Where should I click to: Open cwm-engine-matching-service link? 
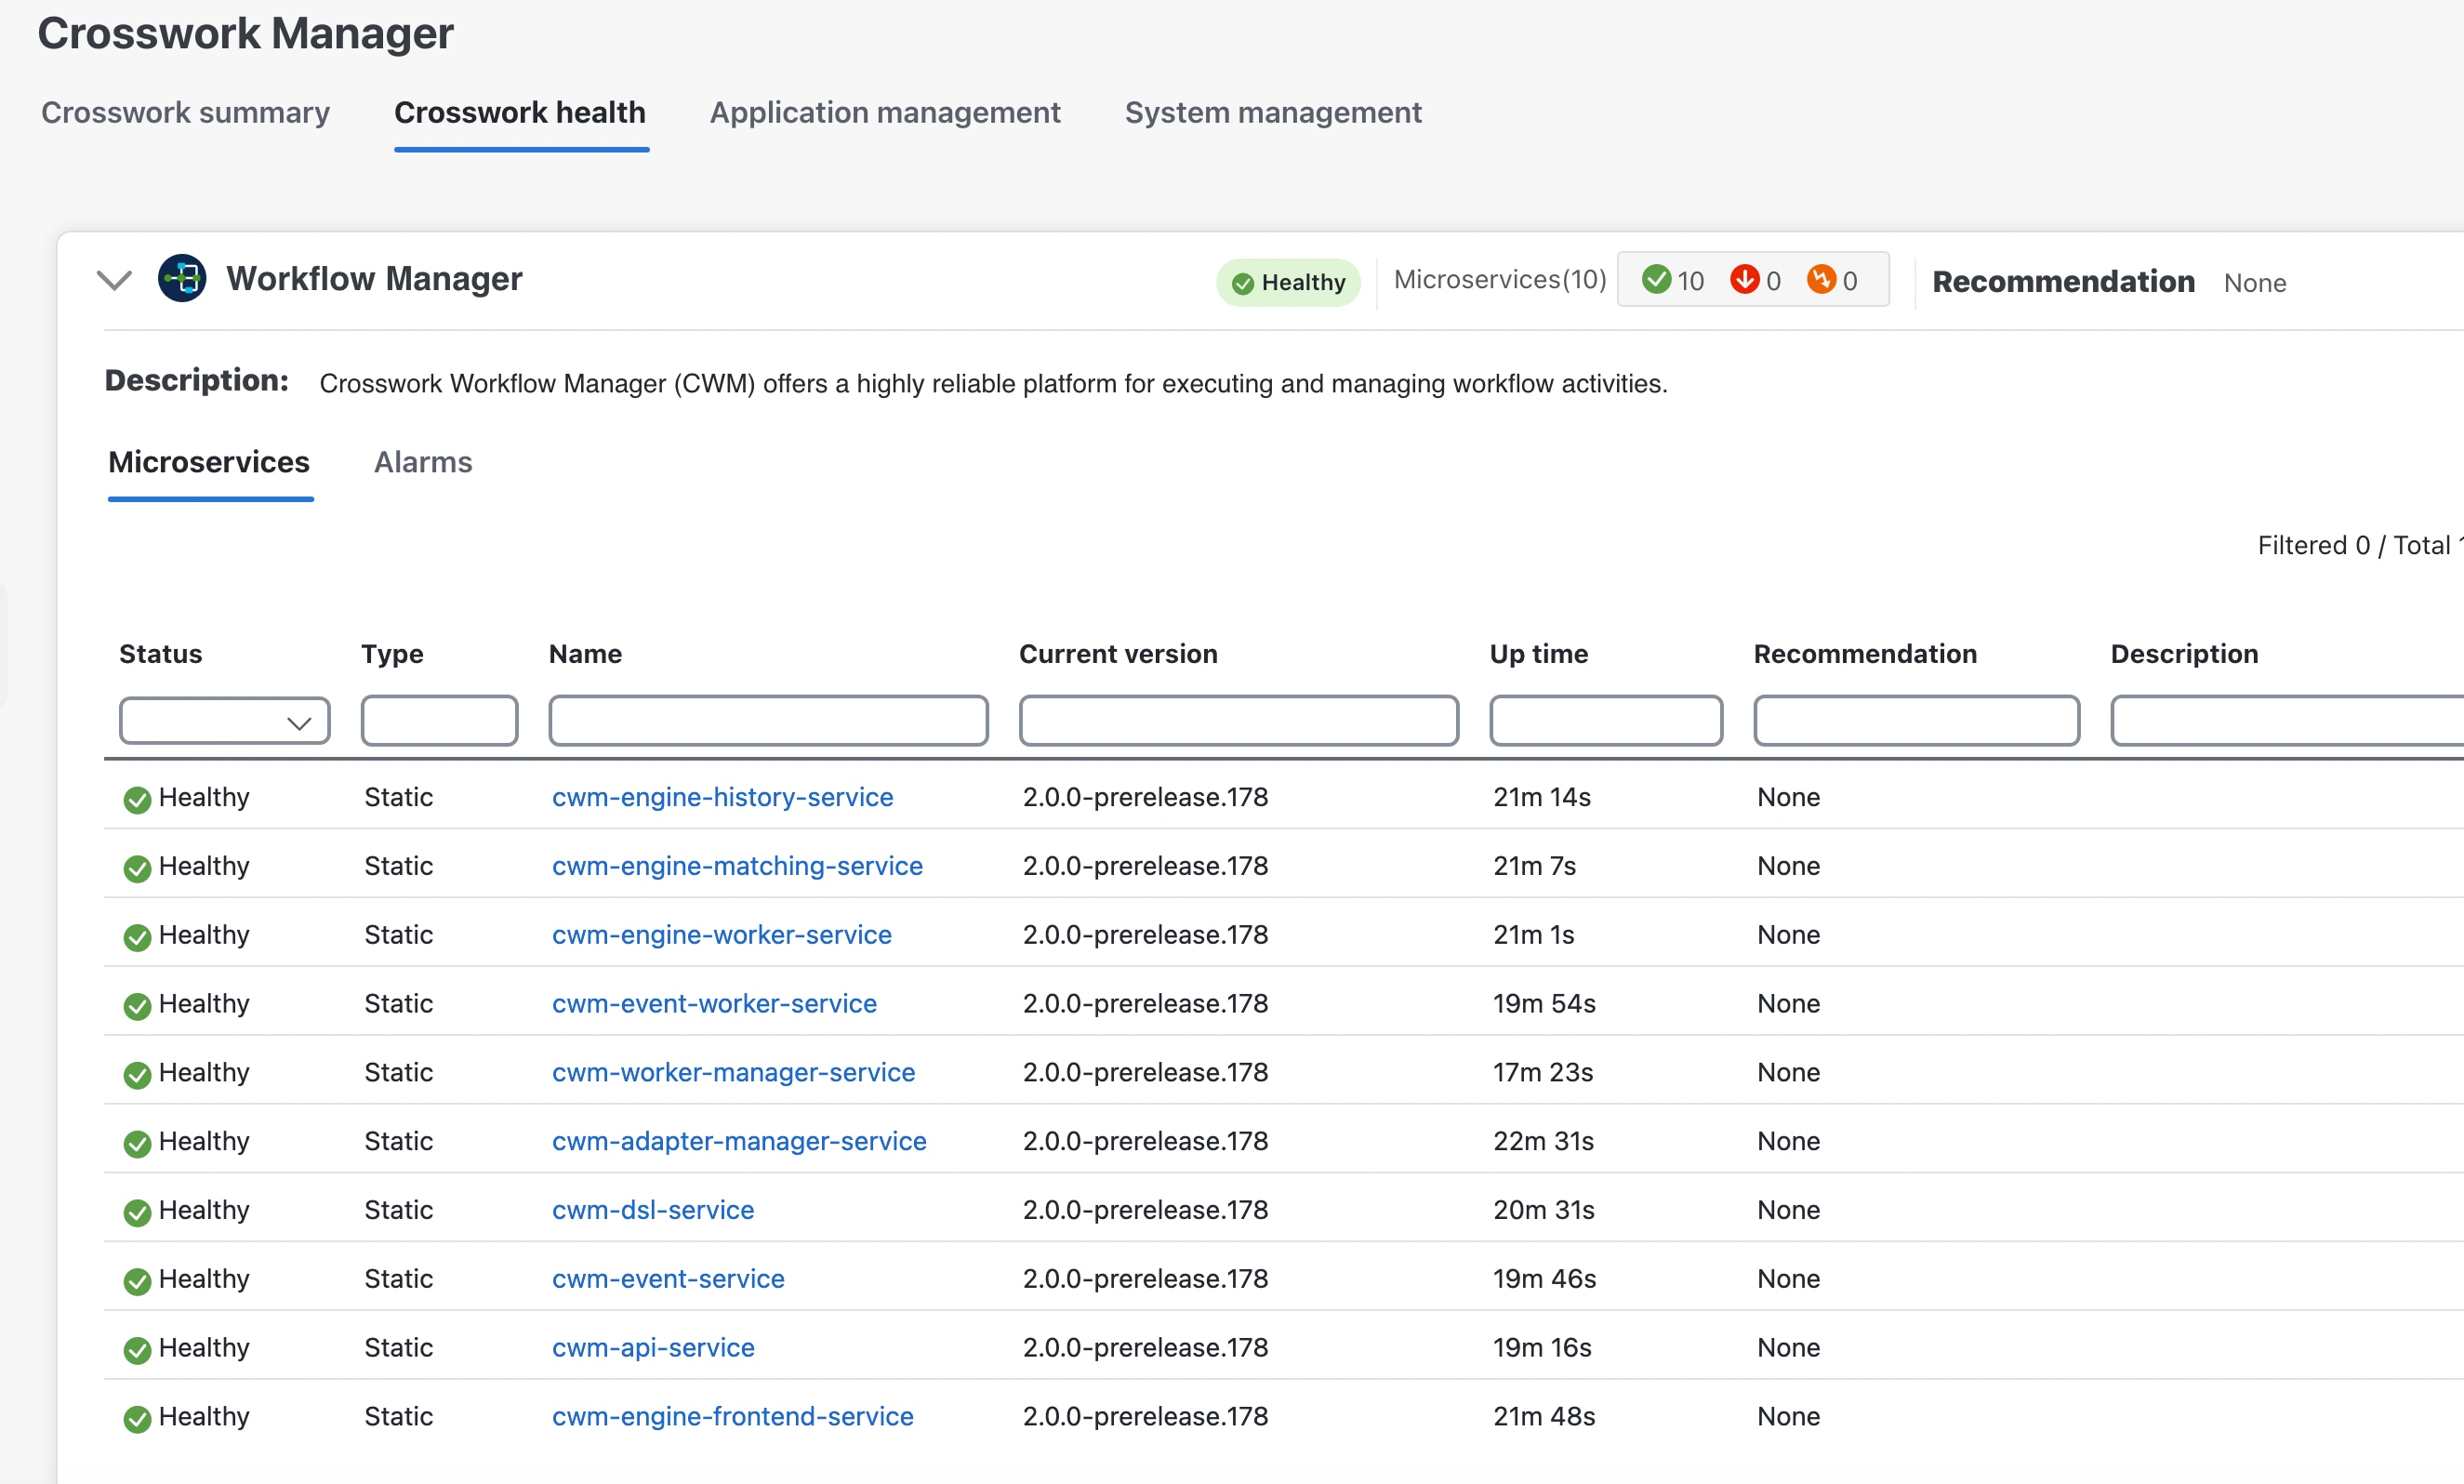737,866
